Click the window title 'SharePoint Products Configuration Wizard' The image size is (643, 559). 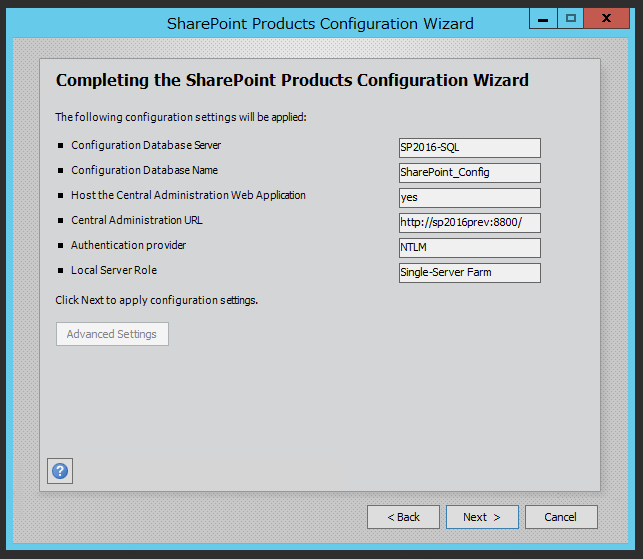tap(320, 23)
